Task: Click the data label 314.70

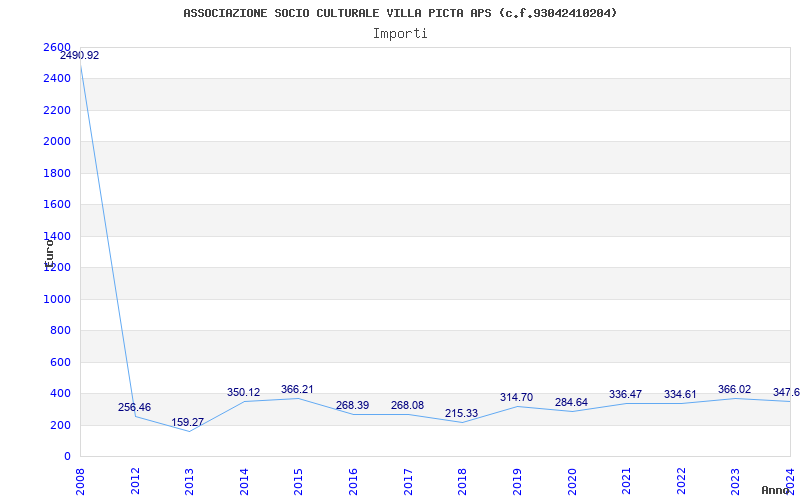Action: click(516, 397)
